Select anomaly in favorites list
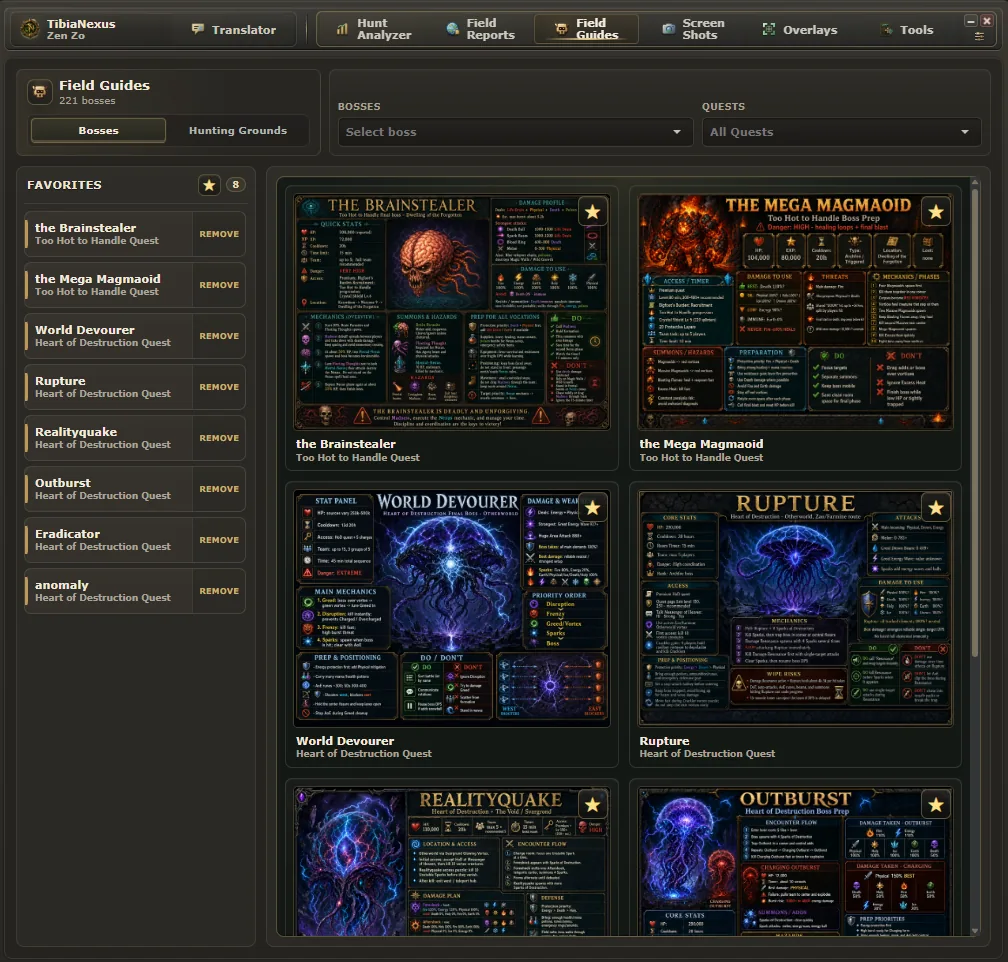Screen dimensions: 1008x962 click(108, 591)
